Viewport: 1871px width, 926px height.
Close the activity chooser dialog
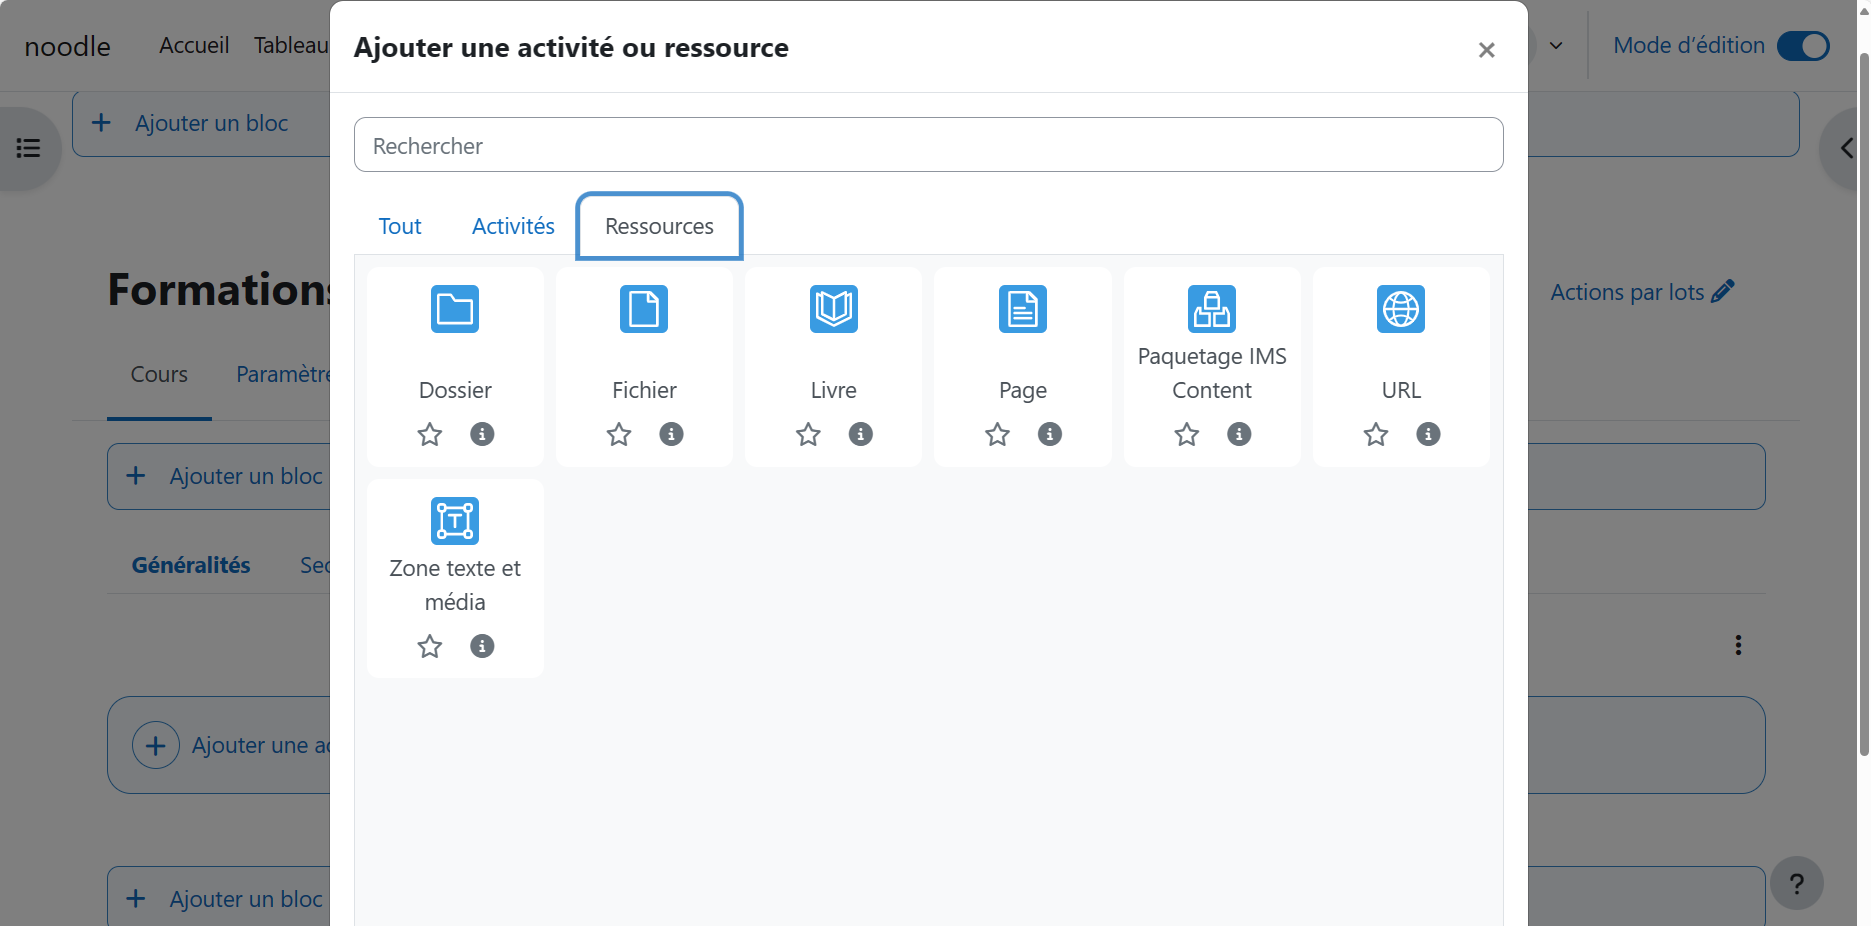(x=1487, y=50)
